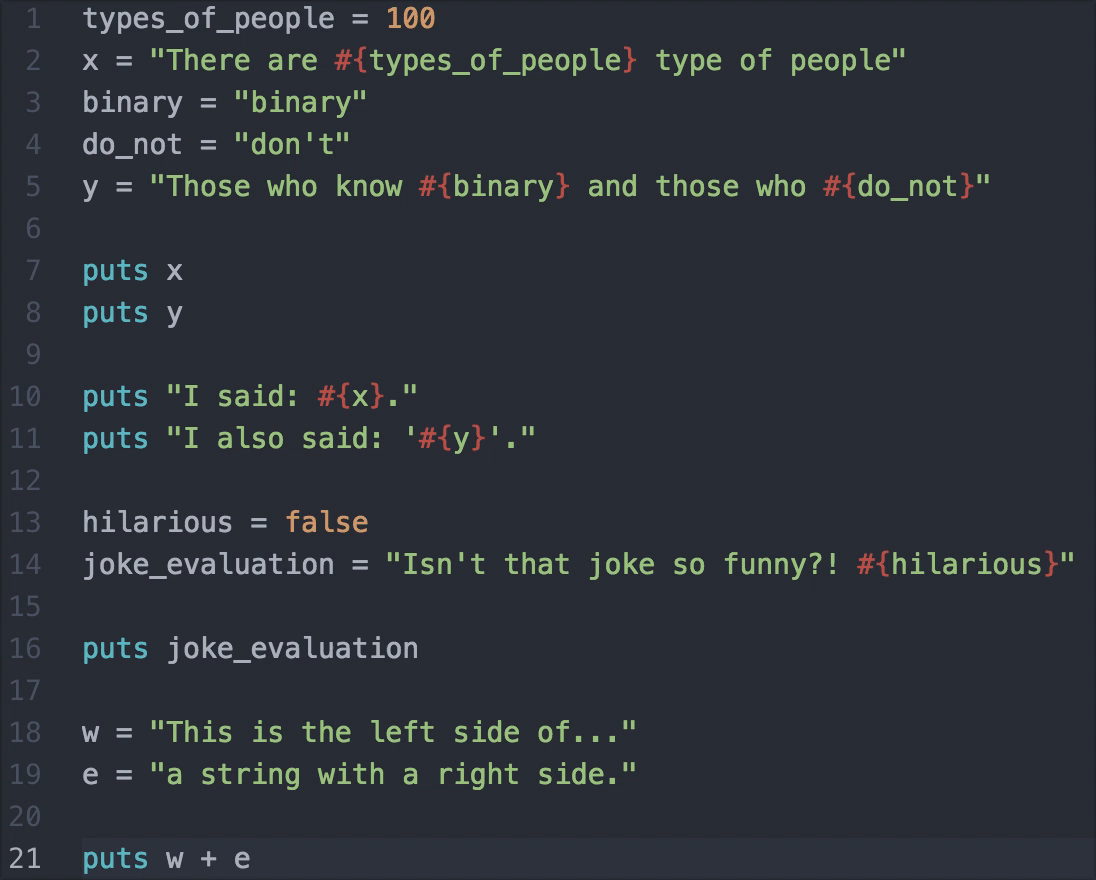
Task: Click the puts keyword on line 21
Action: tap(115, 860)
